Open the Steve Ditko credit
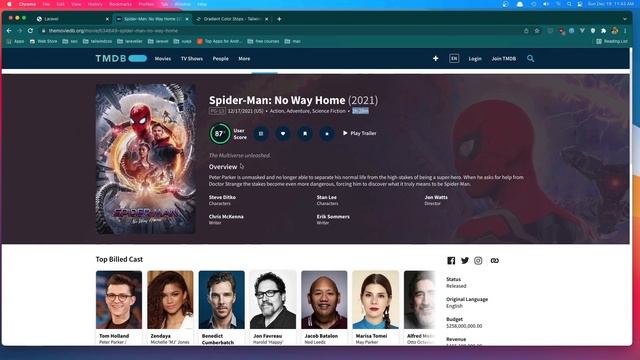 point(222,197)
